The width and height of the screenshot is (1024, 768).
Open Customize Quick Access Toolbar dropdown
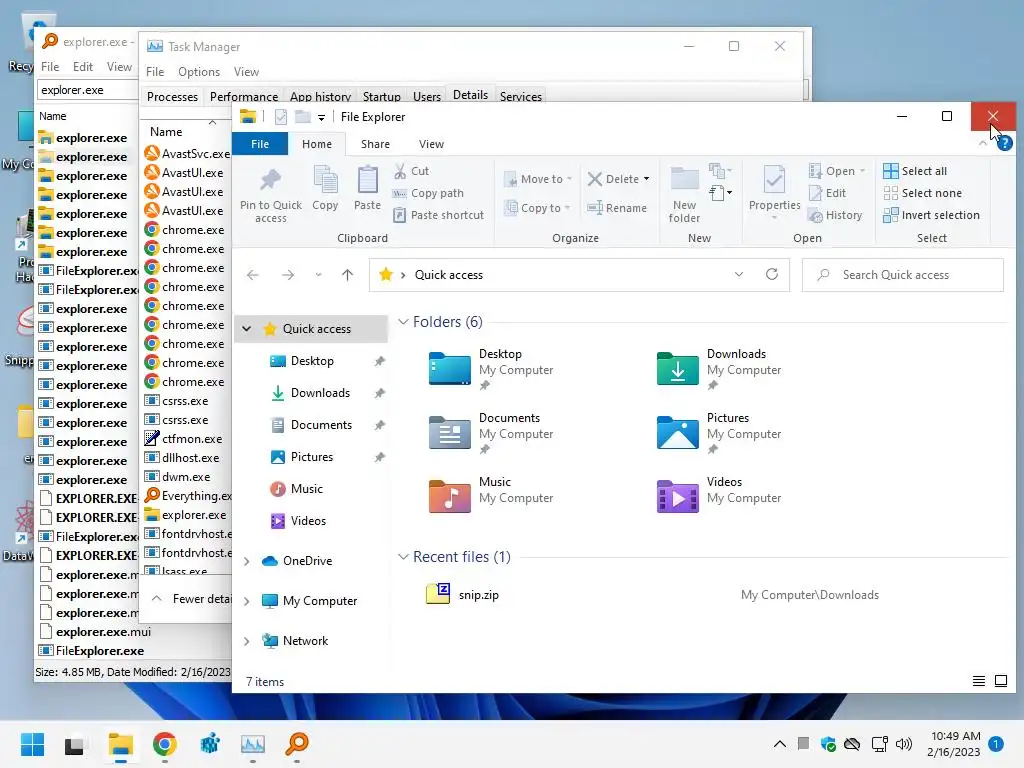point(321,118)
